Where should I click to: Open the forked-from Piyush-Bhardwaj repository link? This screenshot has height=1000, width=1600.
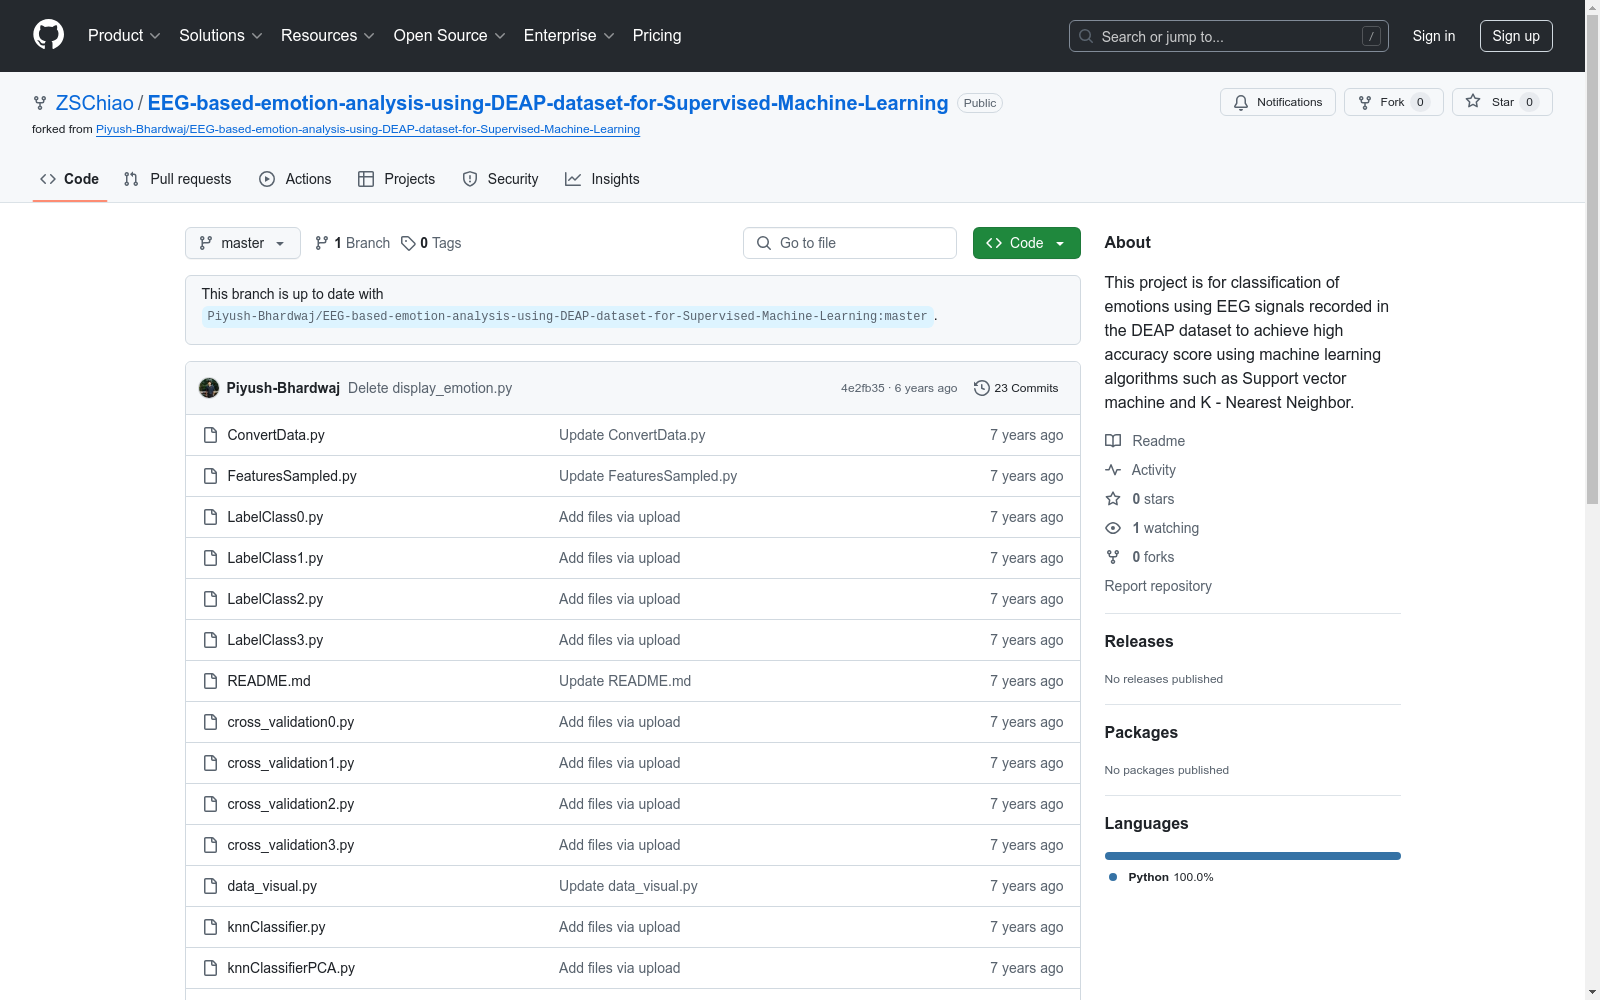coord(368,129)
